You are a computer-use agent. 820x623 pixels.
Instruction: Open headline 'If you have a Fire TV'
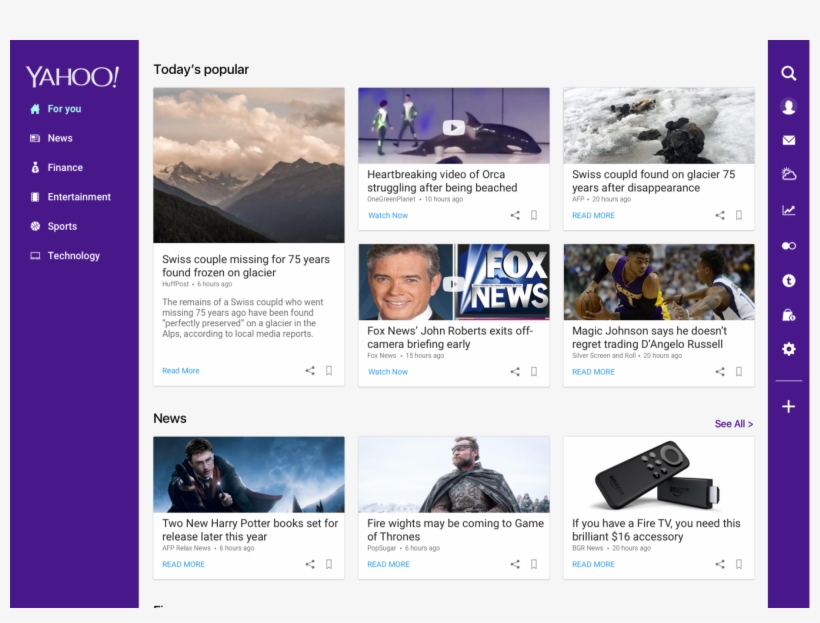tap(656, 530)
